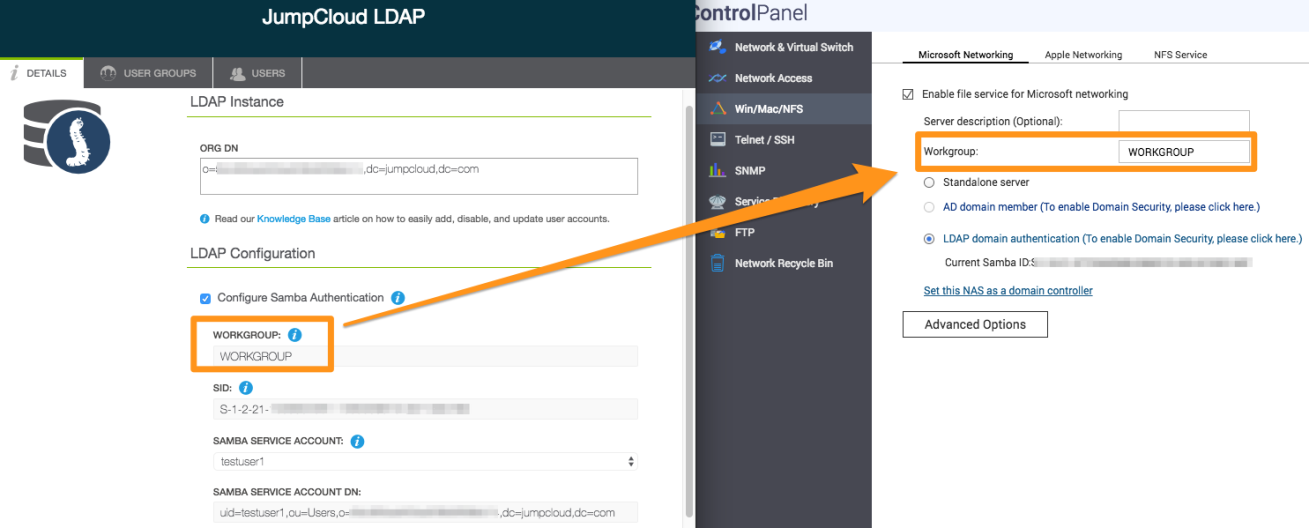Click info icon next to WORKGROUP label
This screenshot has height=528, width=1309.
coord(295,335)
